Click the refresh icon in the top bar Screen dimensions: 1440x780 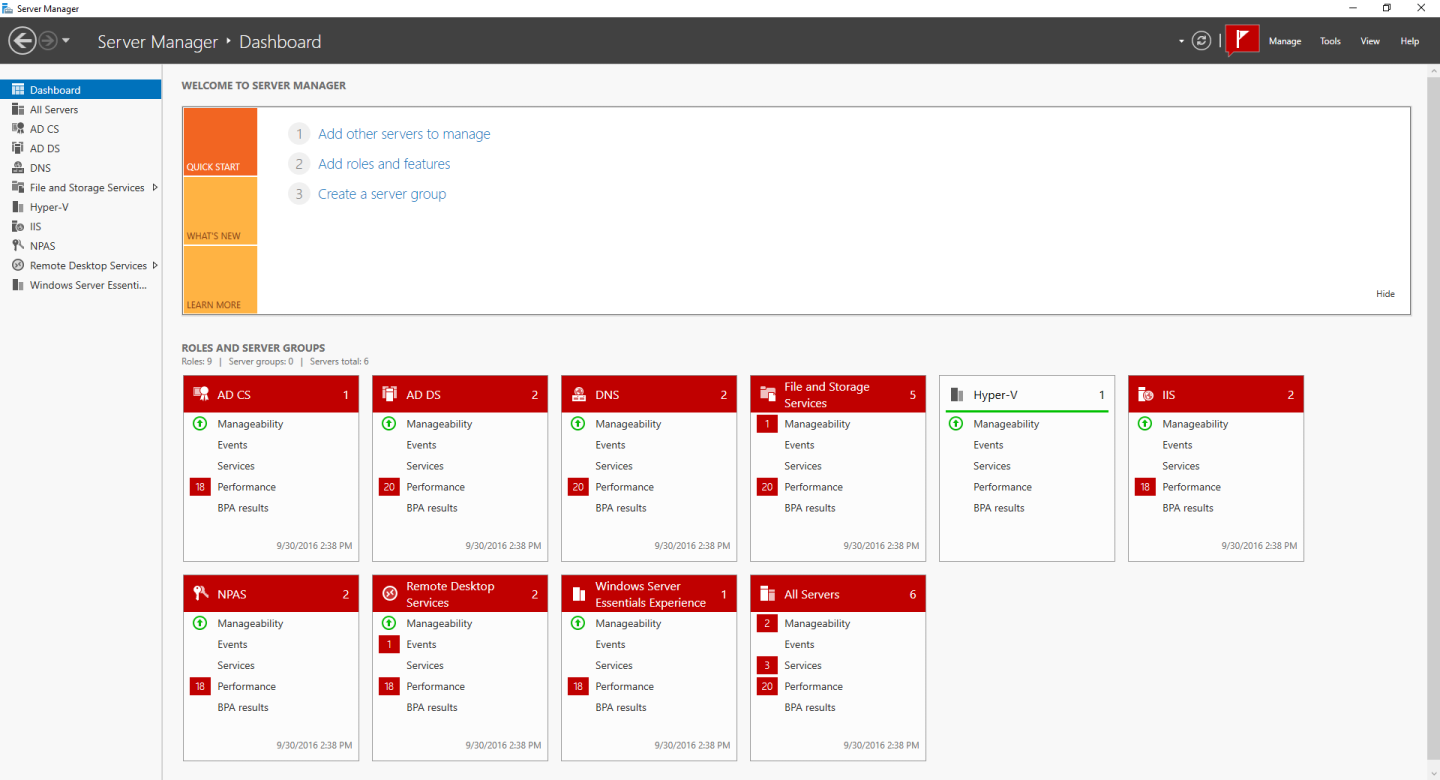point(1201,41)
